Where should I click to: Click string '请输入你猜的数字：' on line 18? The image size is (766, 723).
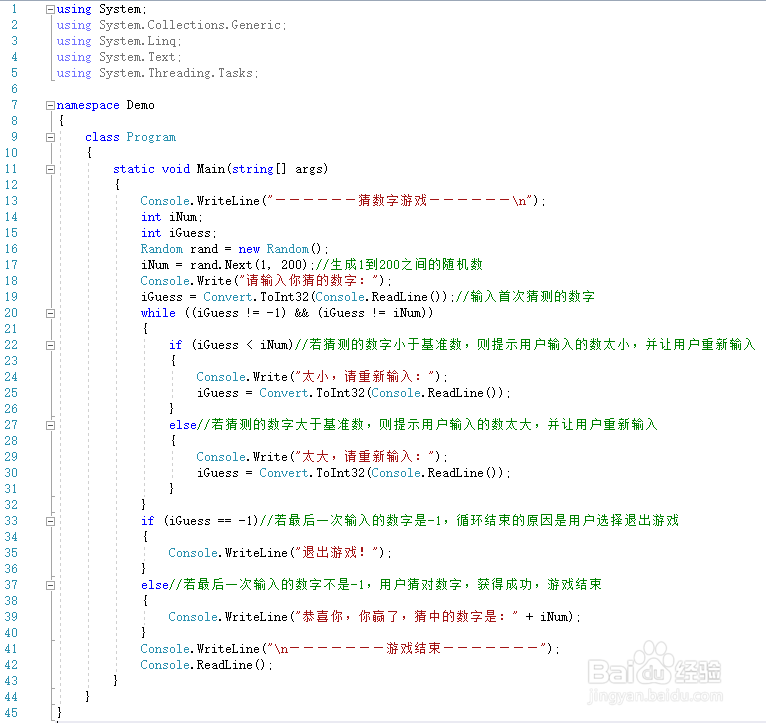click(305, 281)
